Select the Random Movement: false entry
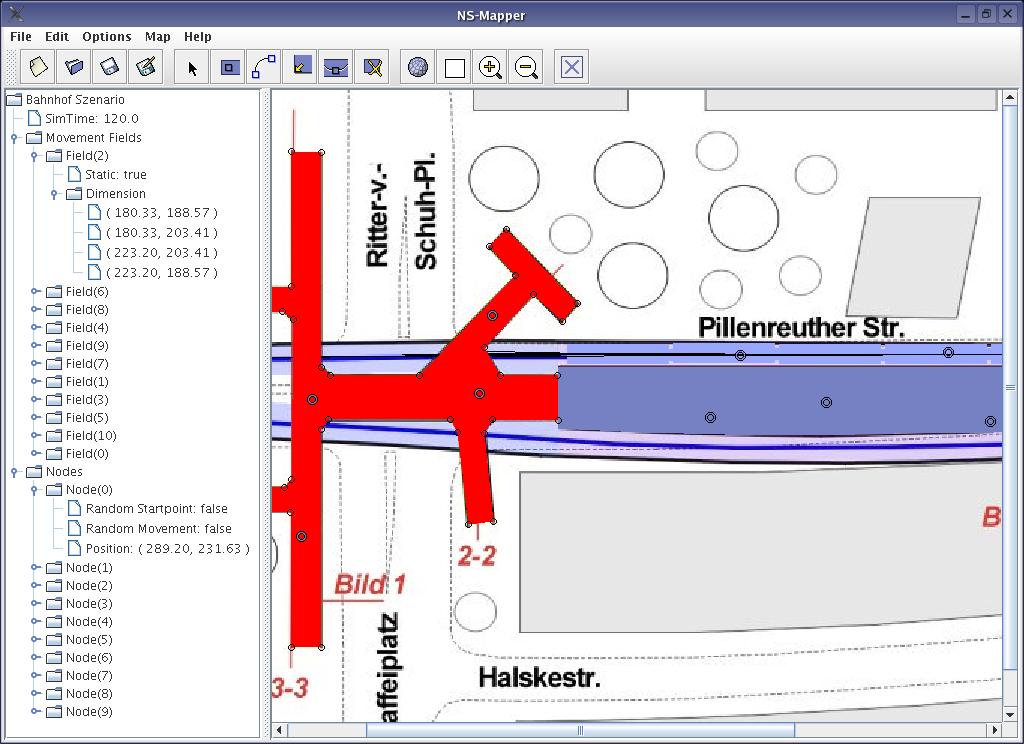This screenshot has height=744, width=1024. tap(158, 528)
